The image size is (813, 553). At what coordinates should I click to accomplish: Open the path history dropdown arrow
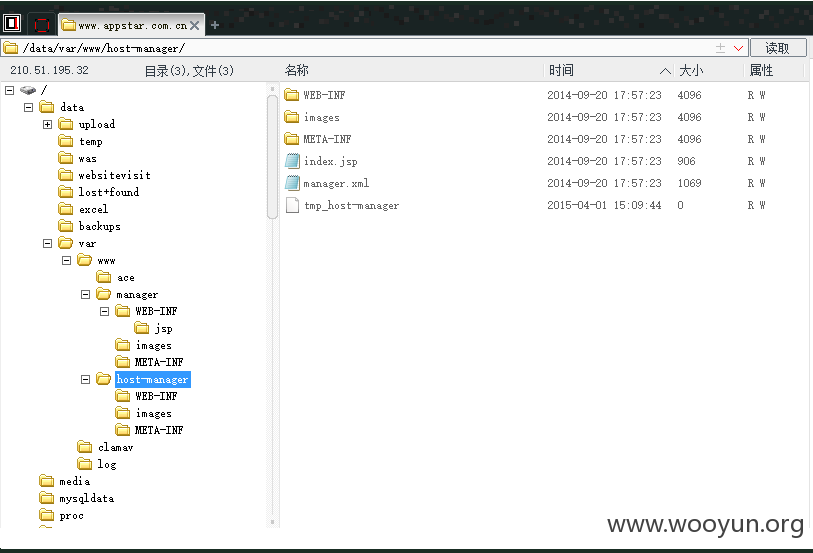pyautogui.click(x=738, y=48)
